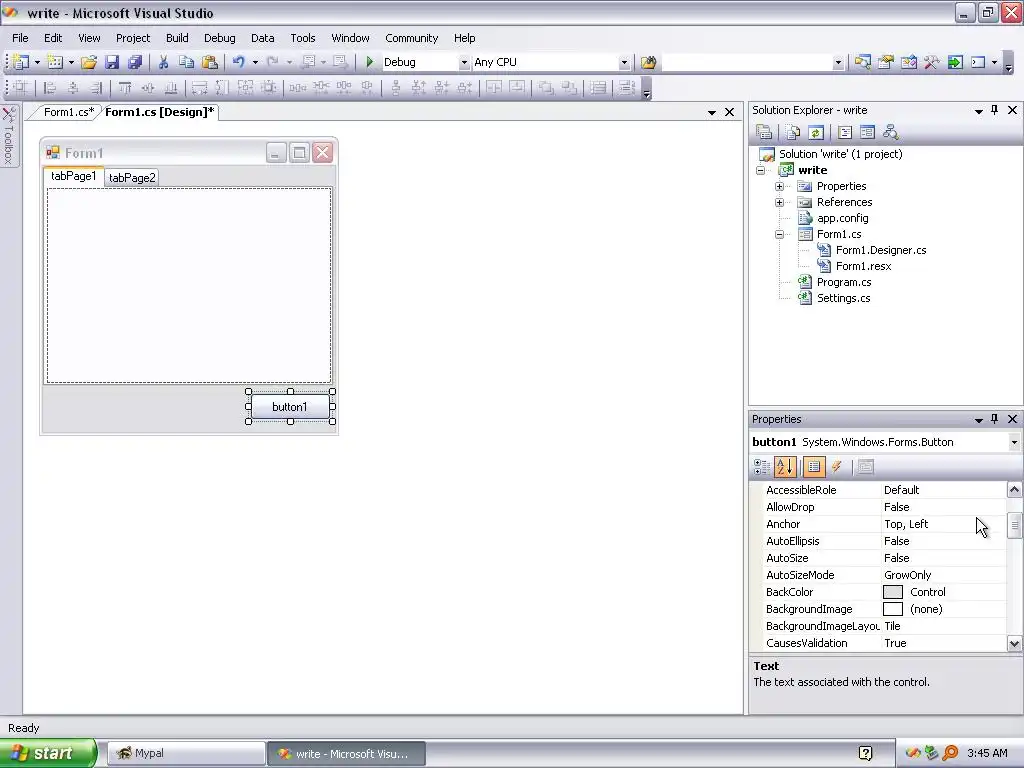Click the Windows start button
This screenshot has height=768, width=1024.
coord(48,753)
